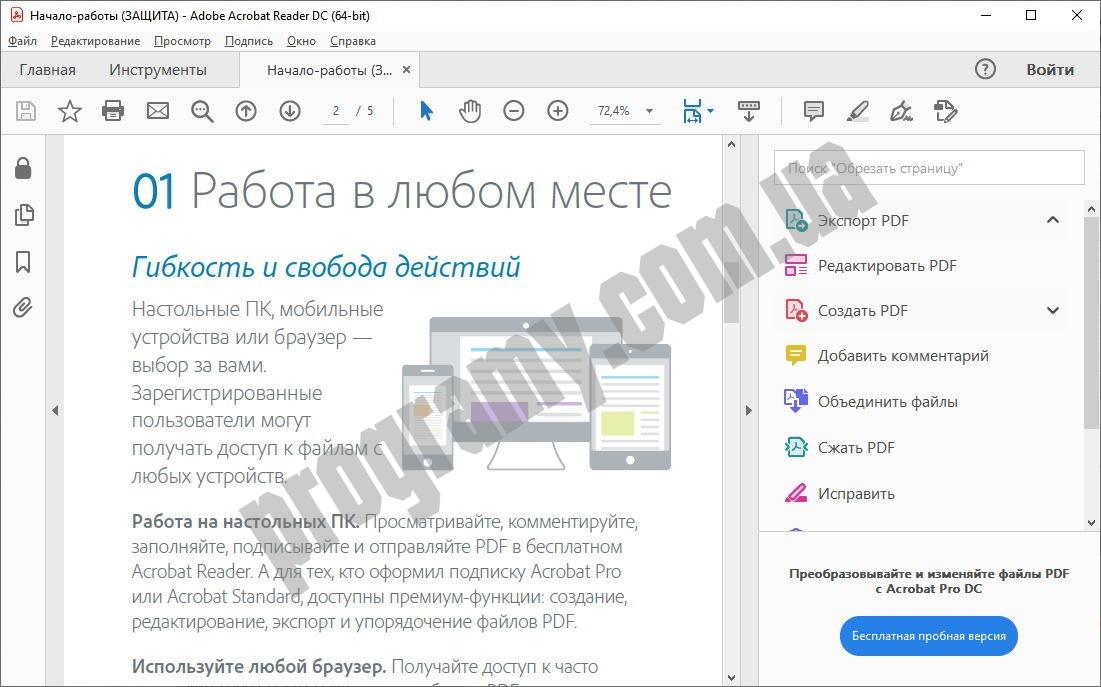Click the fit page width icon
The width and height of the screenshot is (1101, 687).
pyautogui.click(x=692, y=111)
